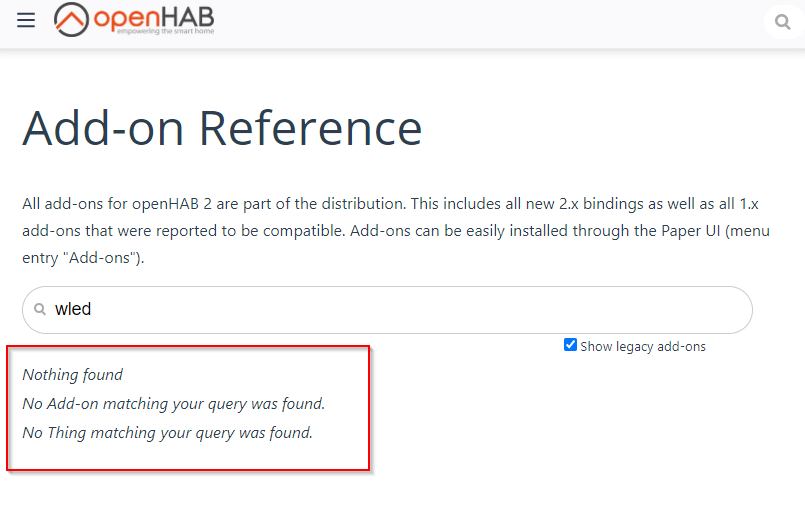Click the orange openHAB house logo icon
Screen dimensions: 805x505
tap(71, 19)
